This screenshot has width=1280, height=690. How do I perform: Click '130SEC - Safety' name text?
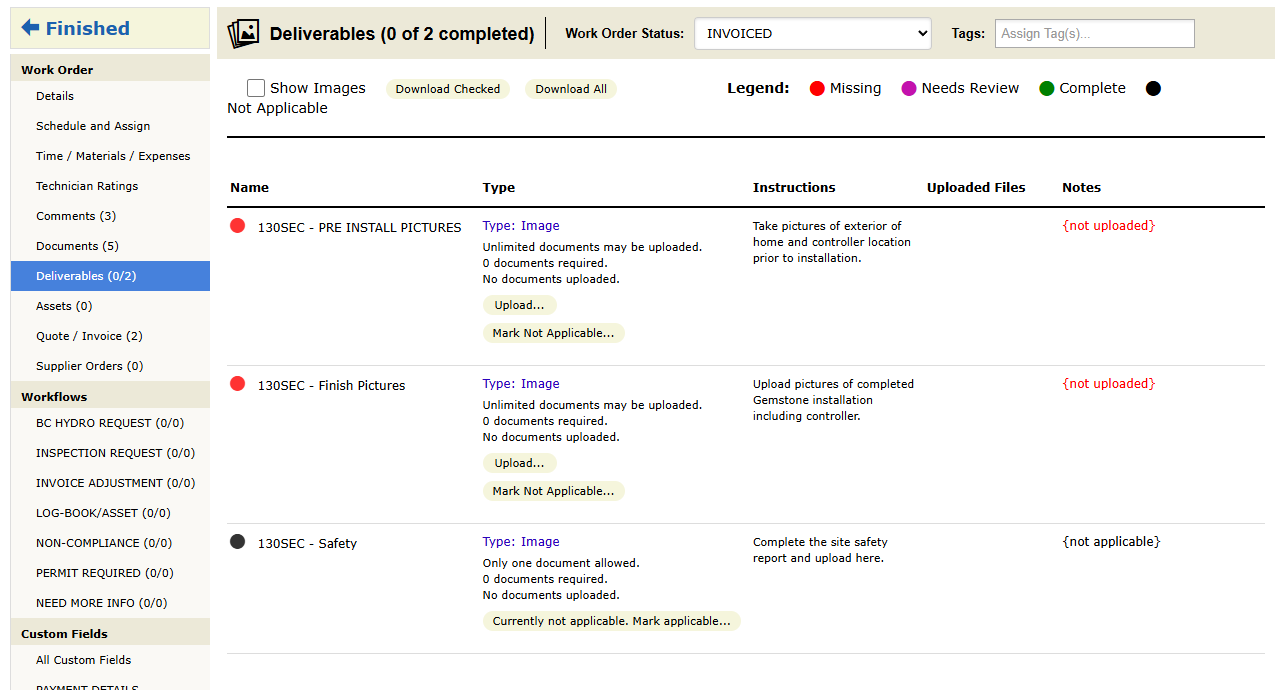tap(307, 544)
